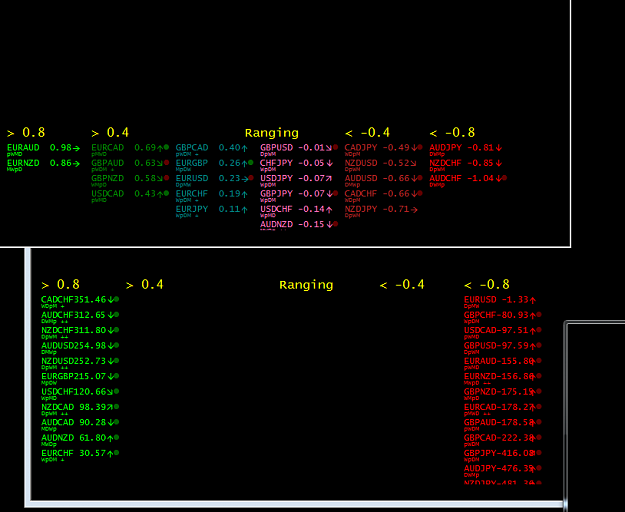Click the arrow next to EURAUD 0.98
This screenshot has height=512, width=625.
click(77, 148)
